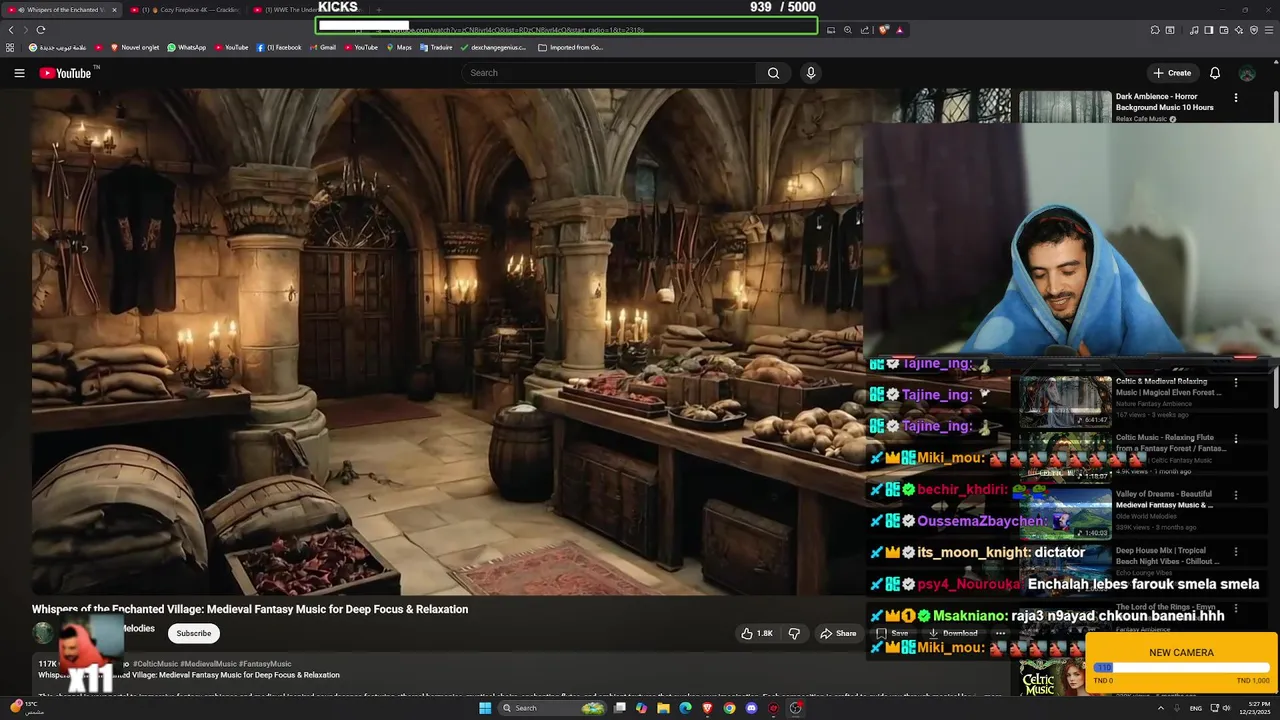Reload the page with refresh icon
Viewport: 1280px width, 720px height.
[40, 30]
